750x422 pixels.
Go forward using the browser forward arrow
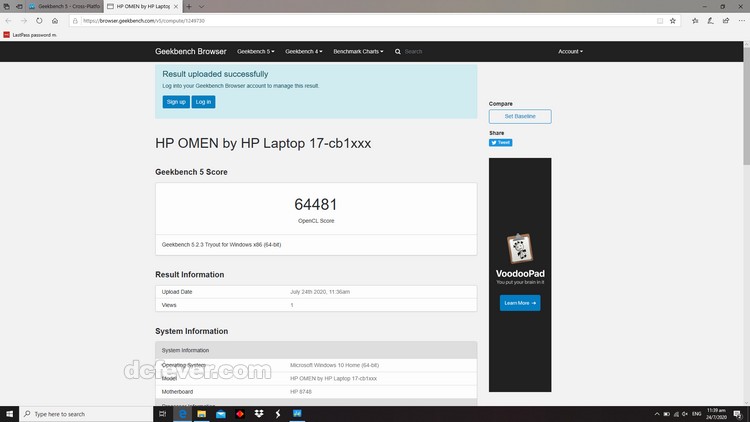[x=24, y=21]
